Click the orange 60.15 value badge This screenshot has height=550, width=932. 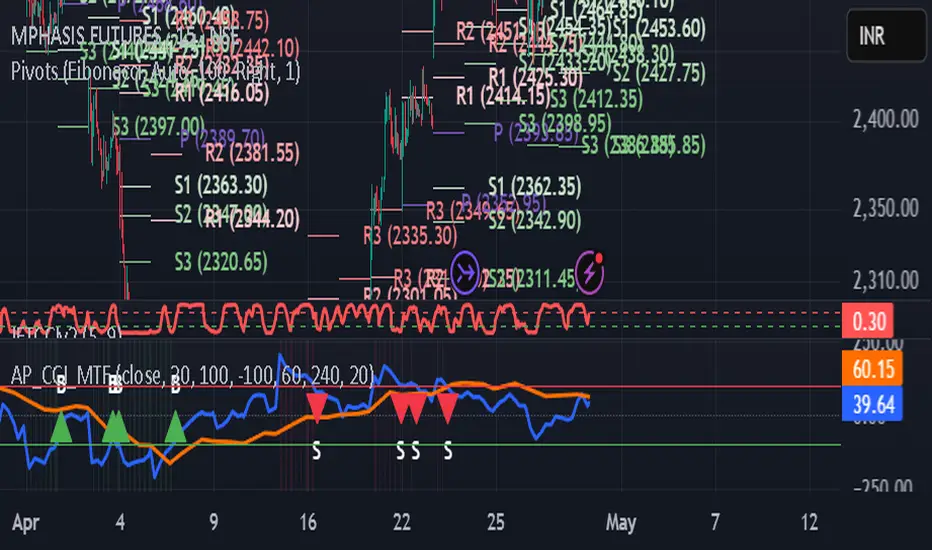coord(873,369)
